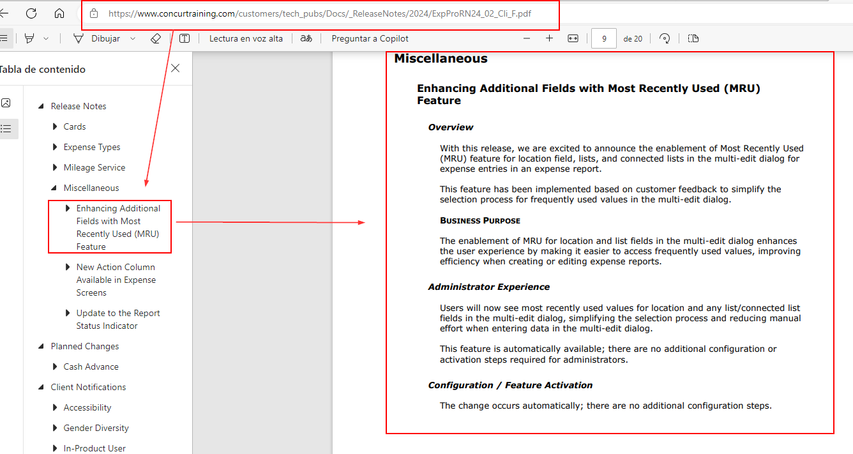Expand Update to the Report Status arrow

coord(67,313)
